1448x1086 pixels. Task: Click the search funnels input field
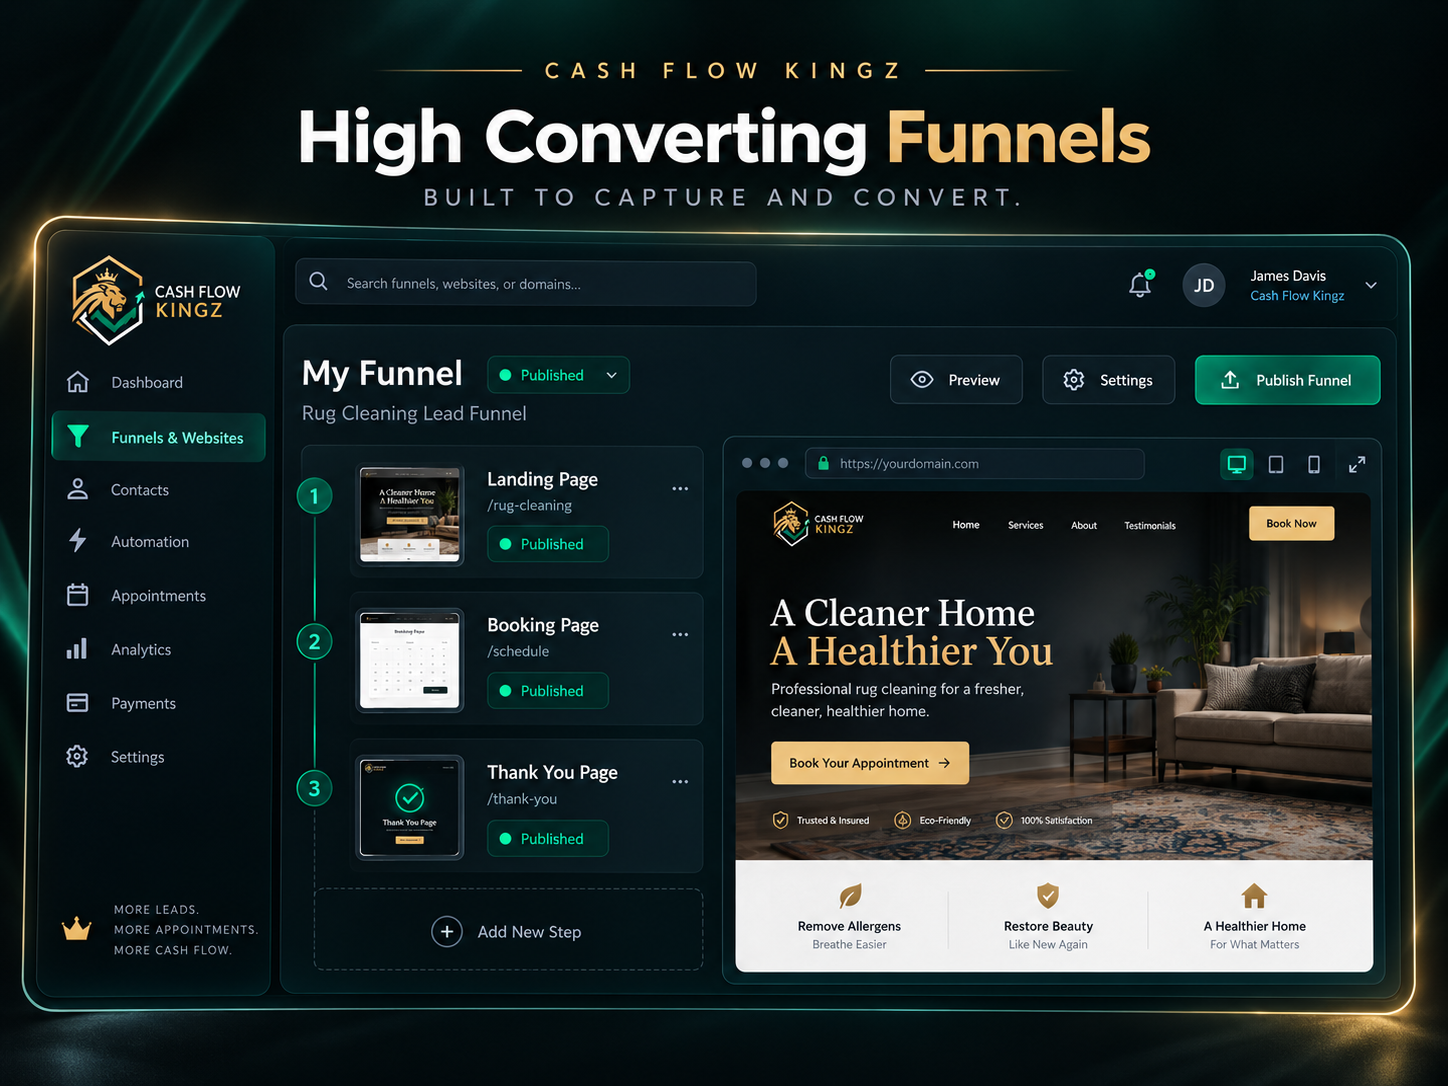[526, 283]
